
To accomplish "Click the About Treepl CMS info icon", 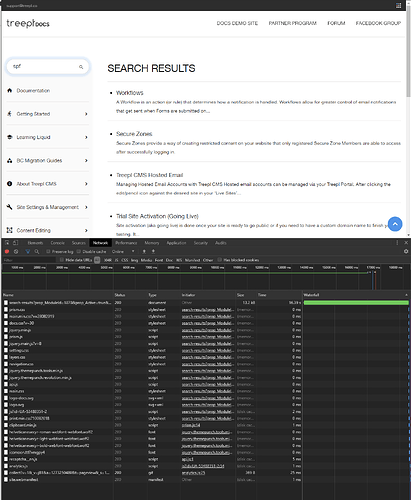I will pos(10,184).
